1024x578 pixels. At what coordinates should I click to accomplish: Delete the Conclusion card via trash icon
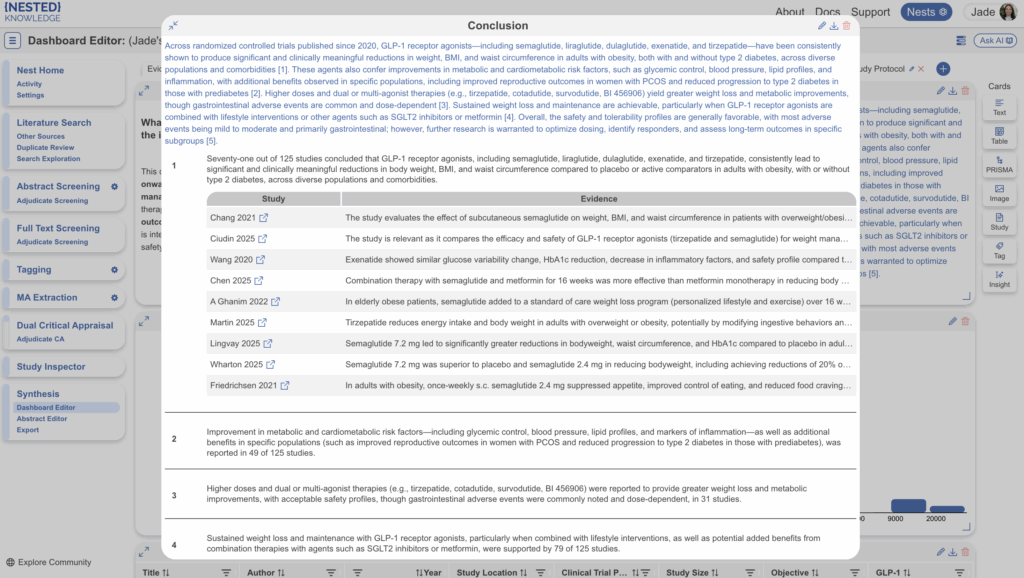[847, 25]
